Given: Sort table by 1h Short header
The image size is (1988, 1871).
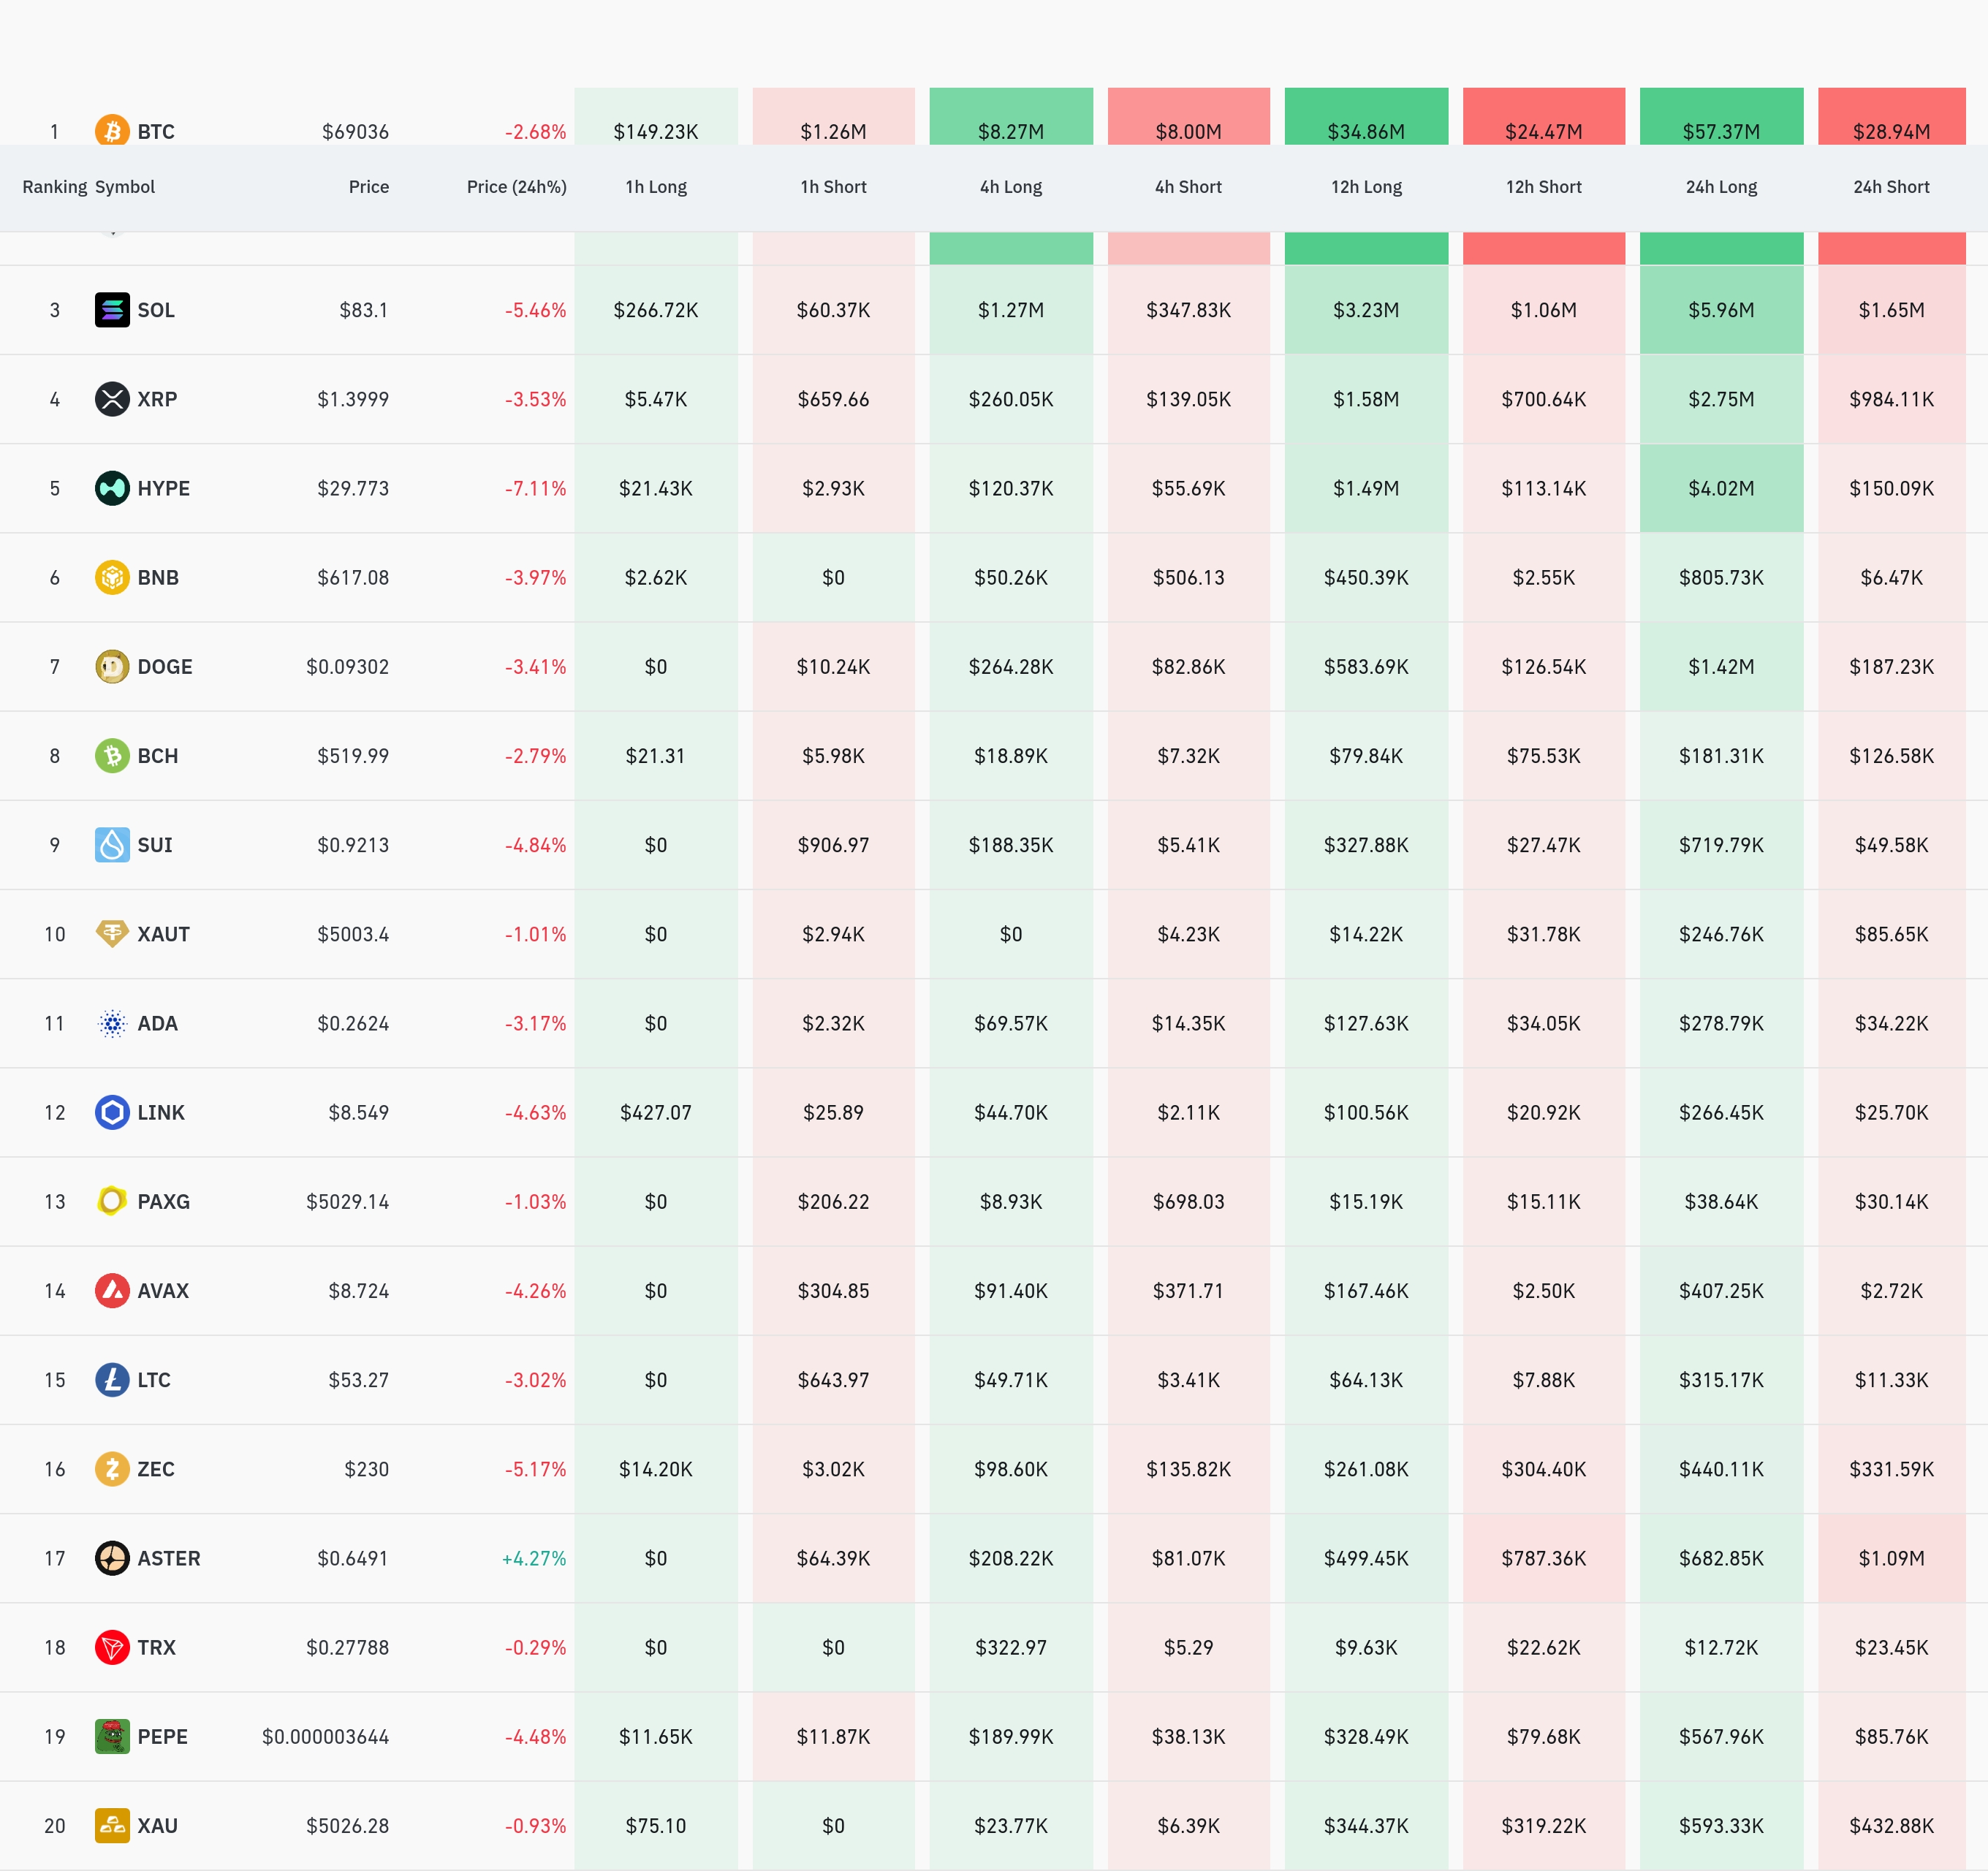Looking at the screenshot, I should point(833,187).
